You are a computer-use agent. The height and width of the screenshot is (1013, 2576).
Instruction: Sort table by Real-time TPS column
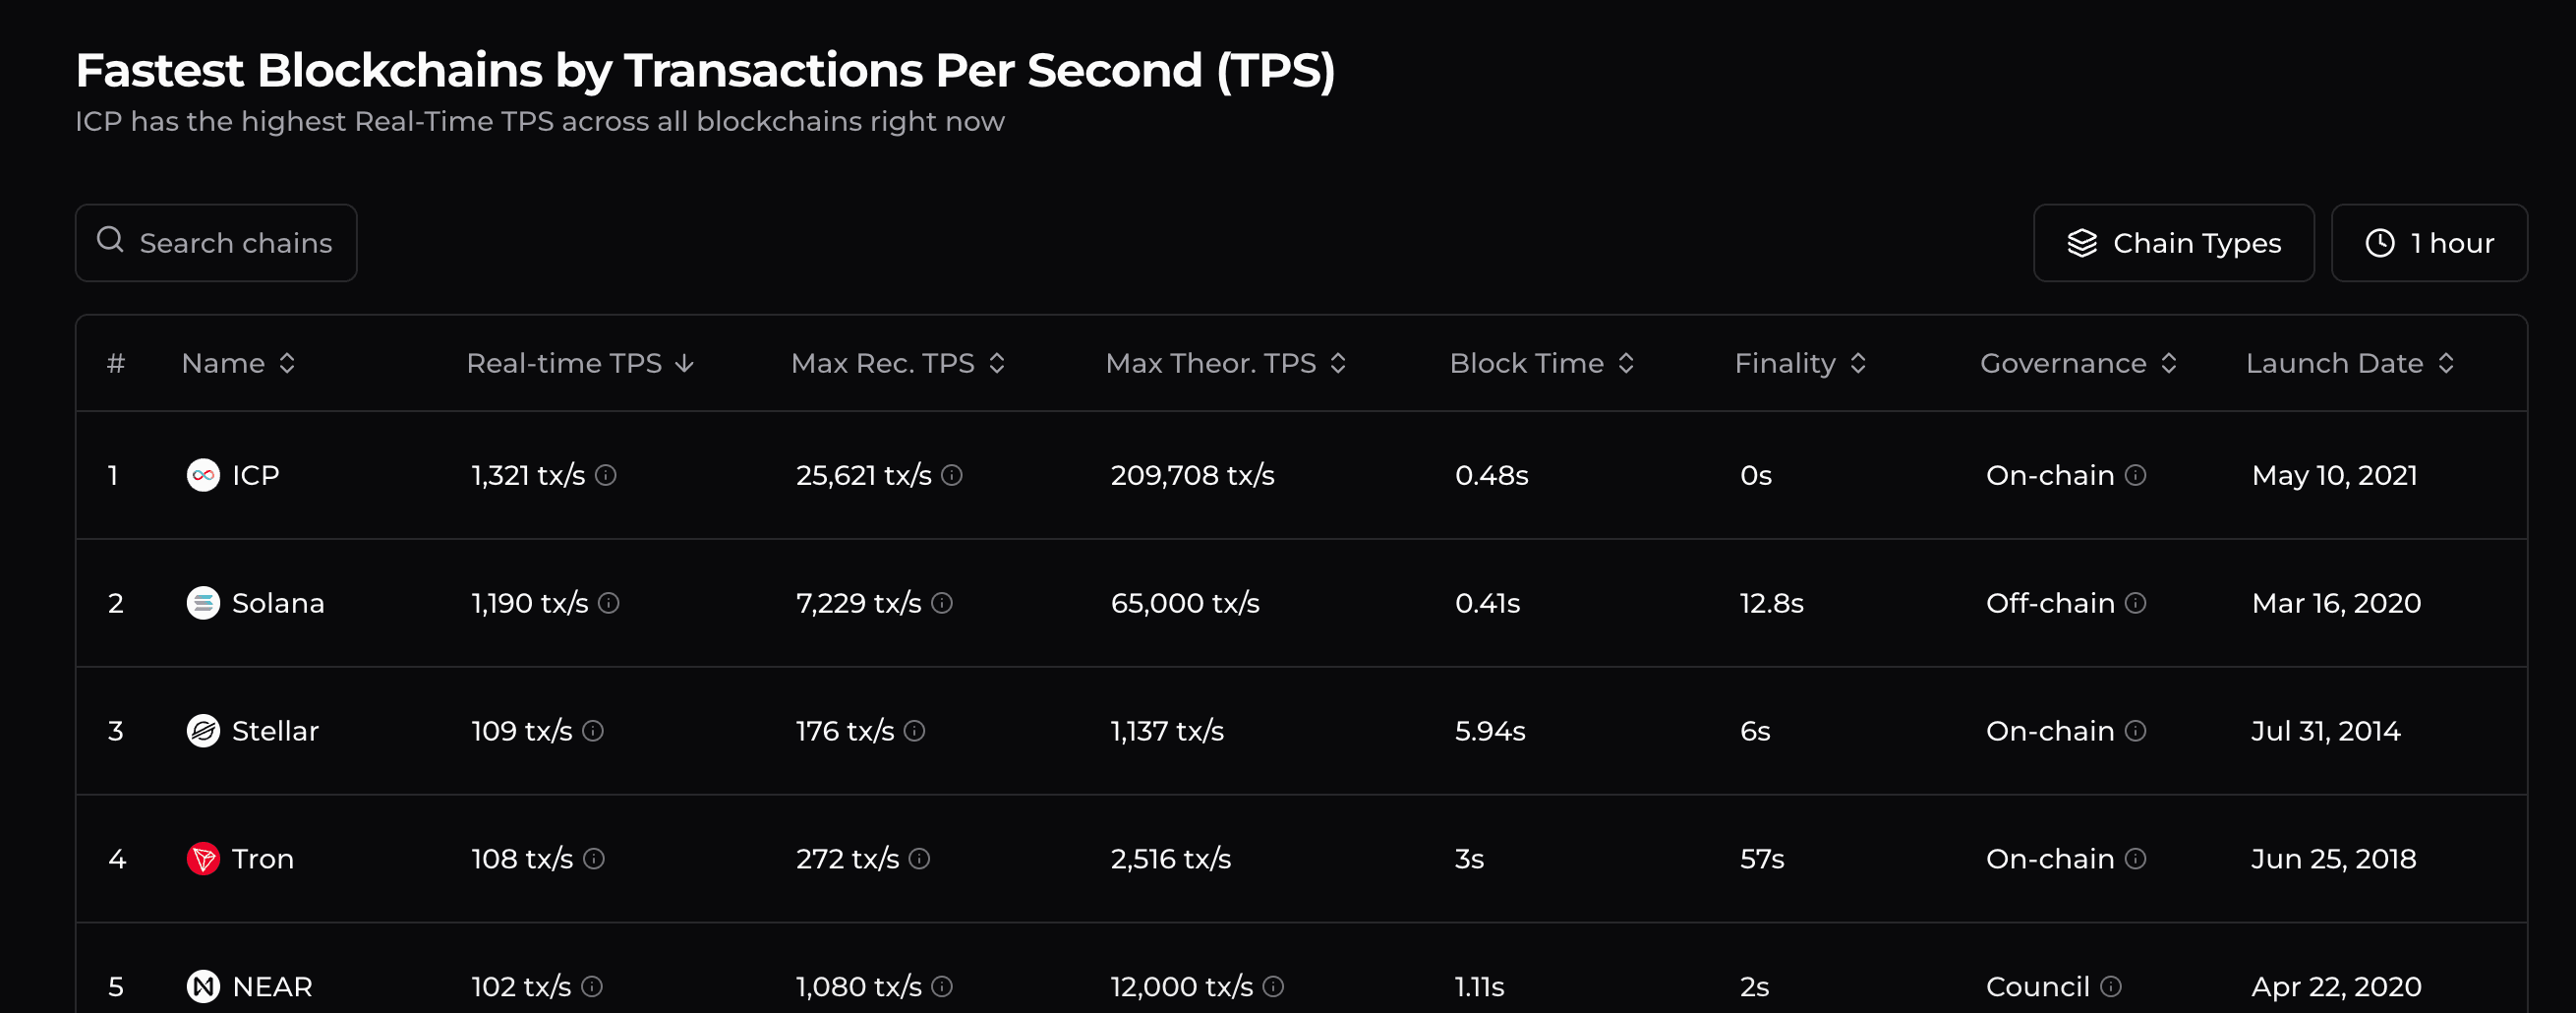580,363
